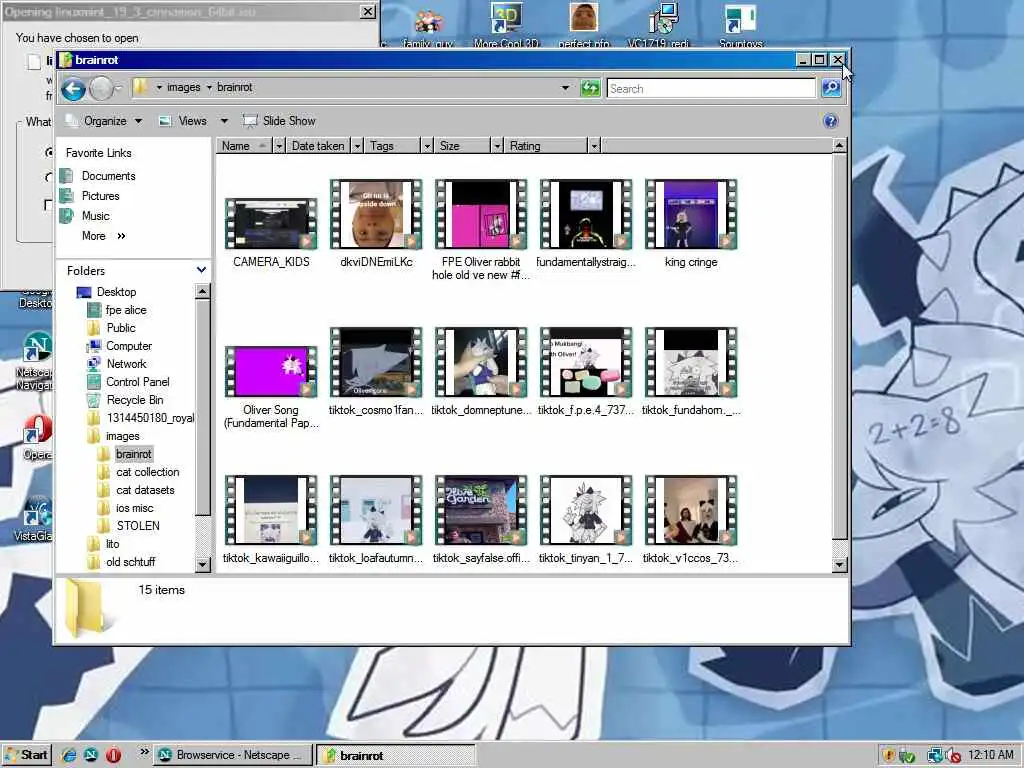Switch to Browservice - Netscape taskbar button
The width and height of the screenshot is (1024, 768).
[232, 755]
